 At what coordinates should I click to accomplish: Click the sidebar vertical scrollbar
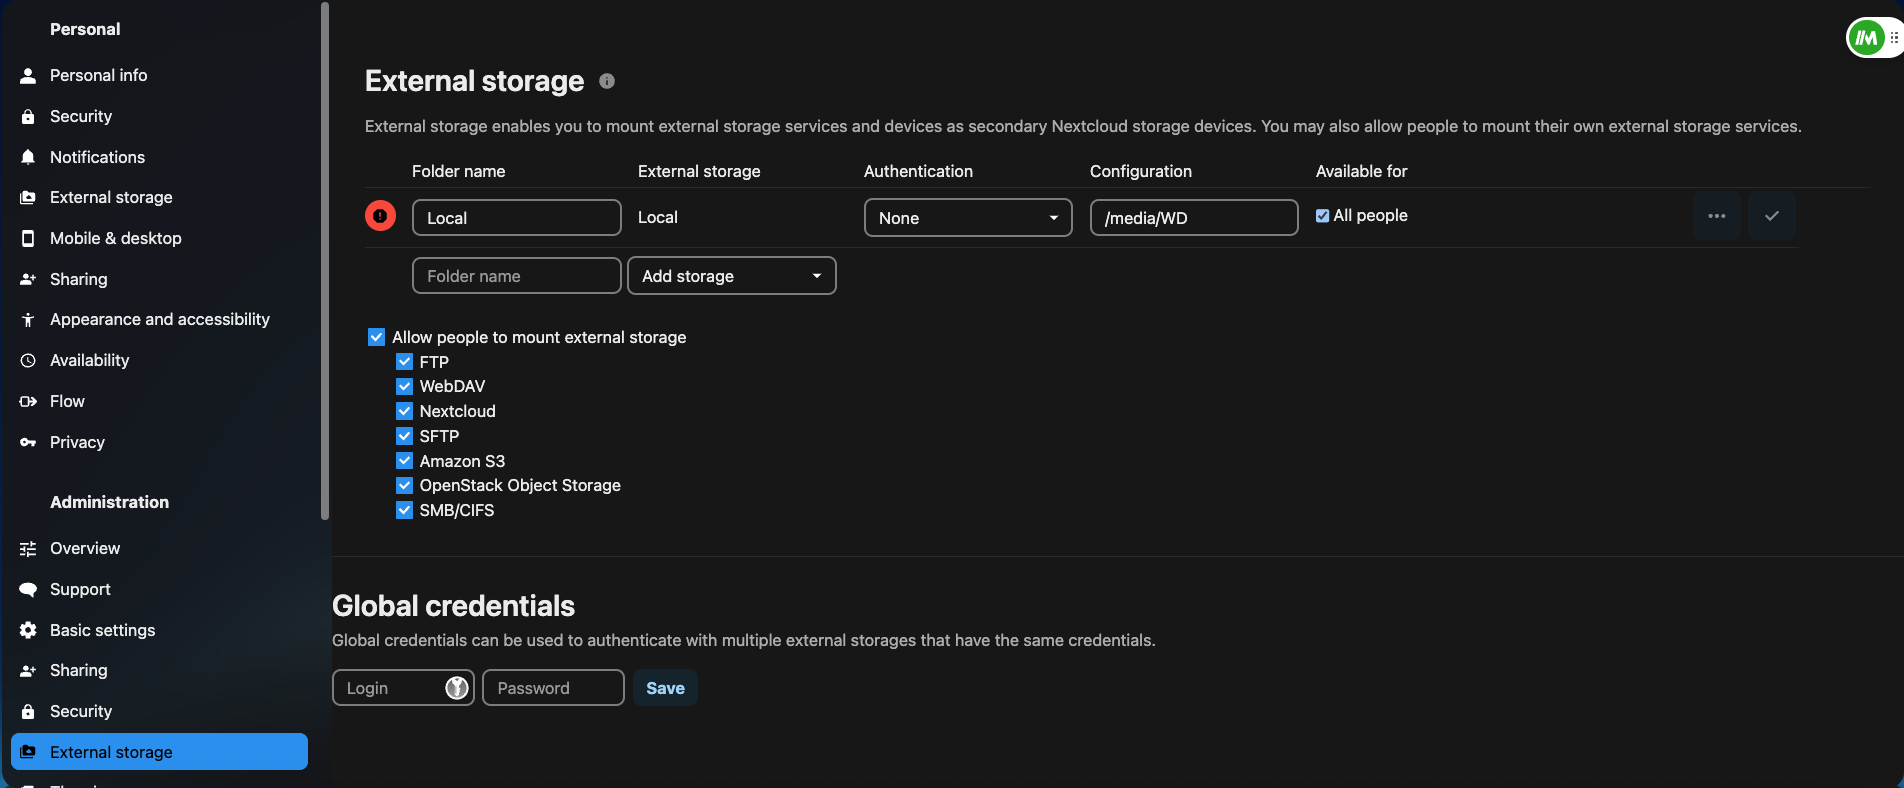(325, 260)
